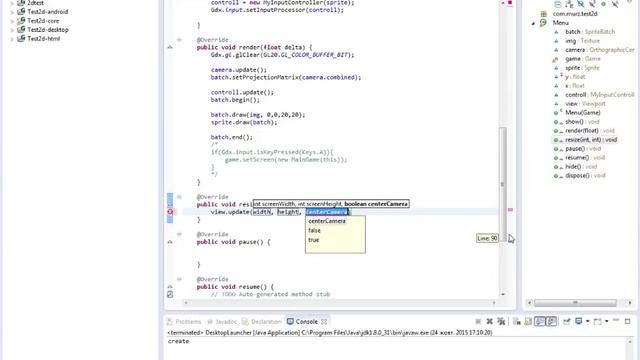Toggle Hide Fields in Outline toolbar
This screenshot has height=360, width=640.
click(x=580, y=4)
